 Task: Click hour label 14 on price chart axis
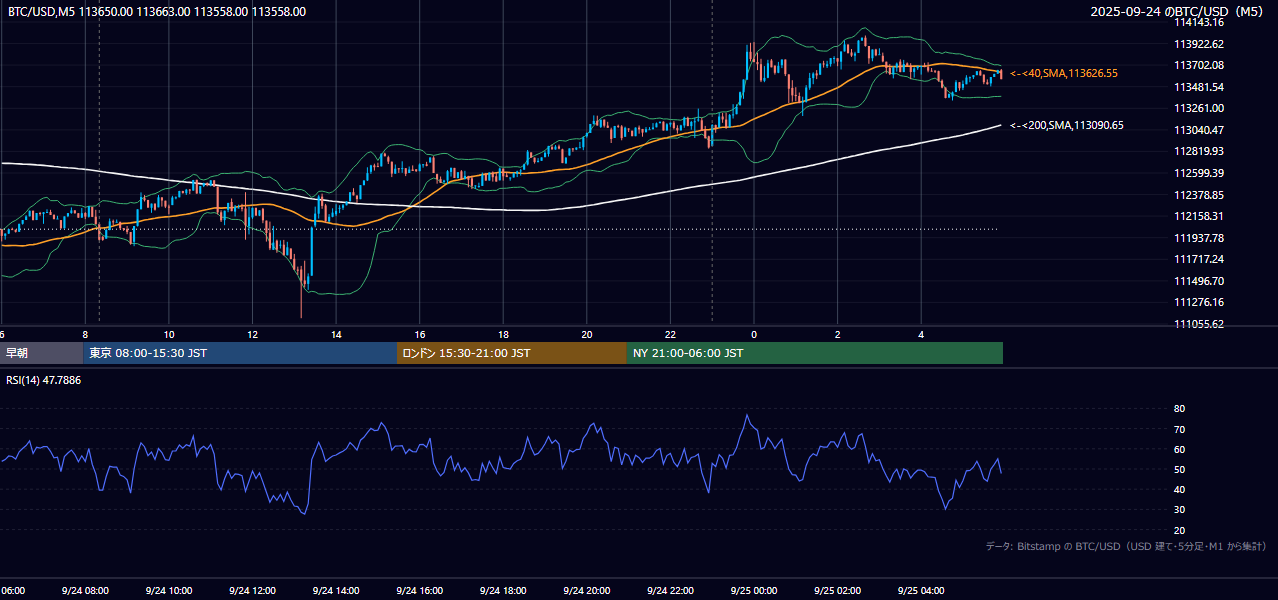click(x=336, y=334)
